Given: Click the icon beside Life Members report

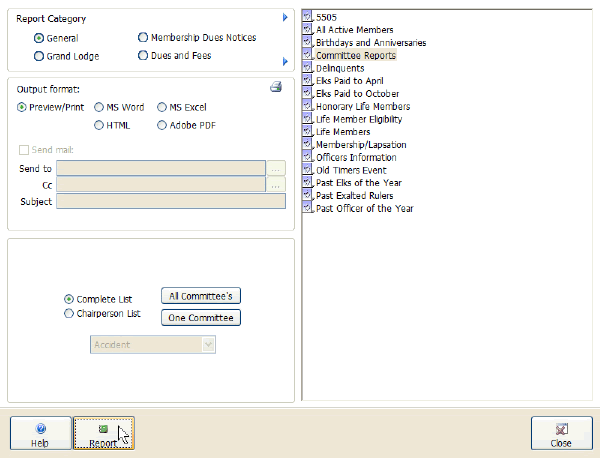Looking at the screenshot, I should (307, 132).
